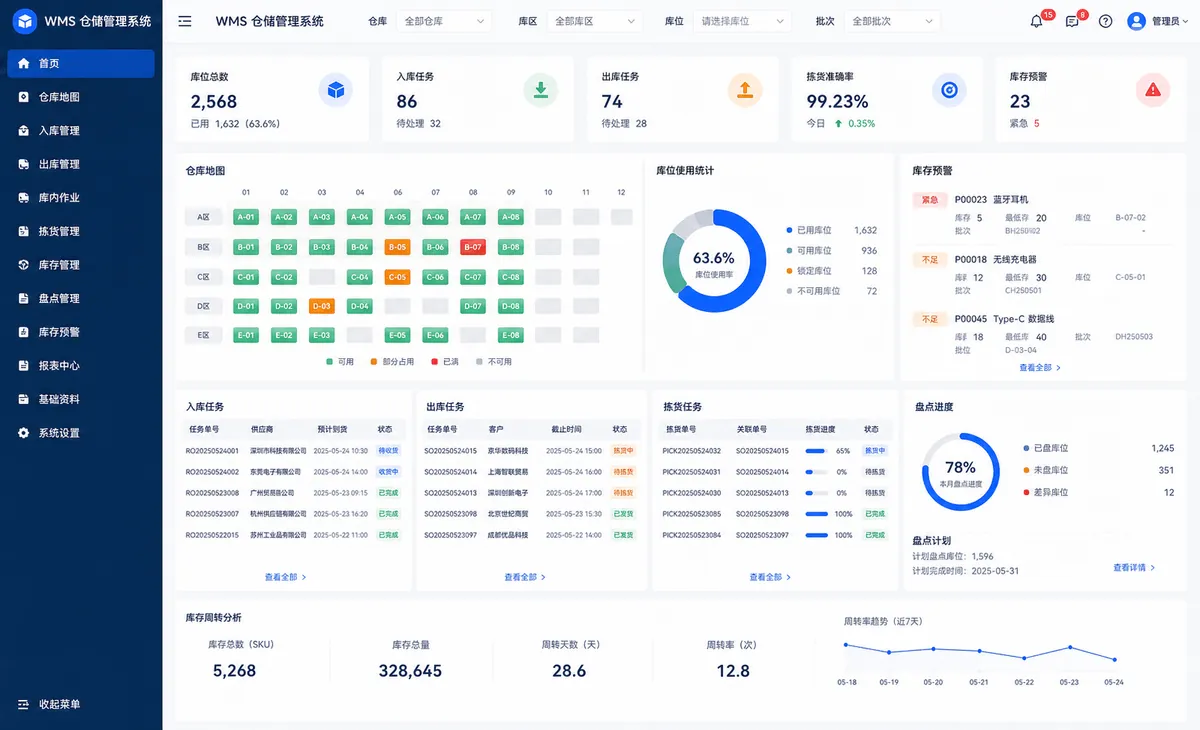Image resolution: width=1200 pixels, height=730 pixels.
Task: Click the green A-01 location cell
Action: click(x=246, y=216)
